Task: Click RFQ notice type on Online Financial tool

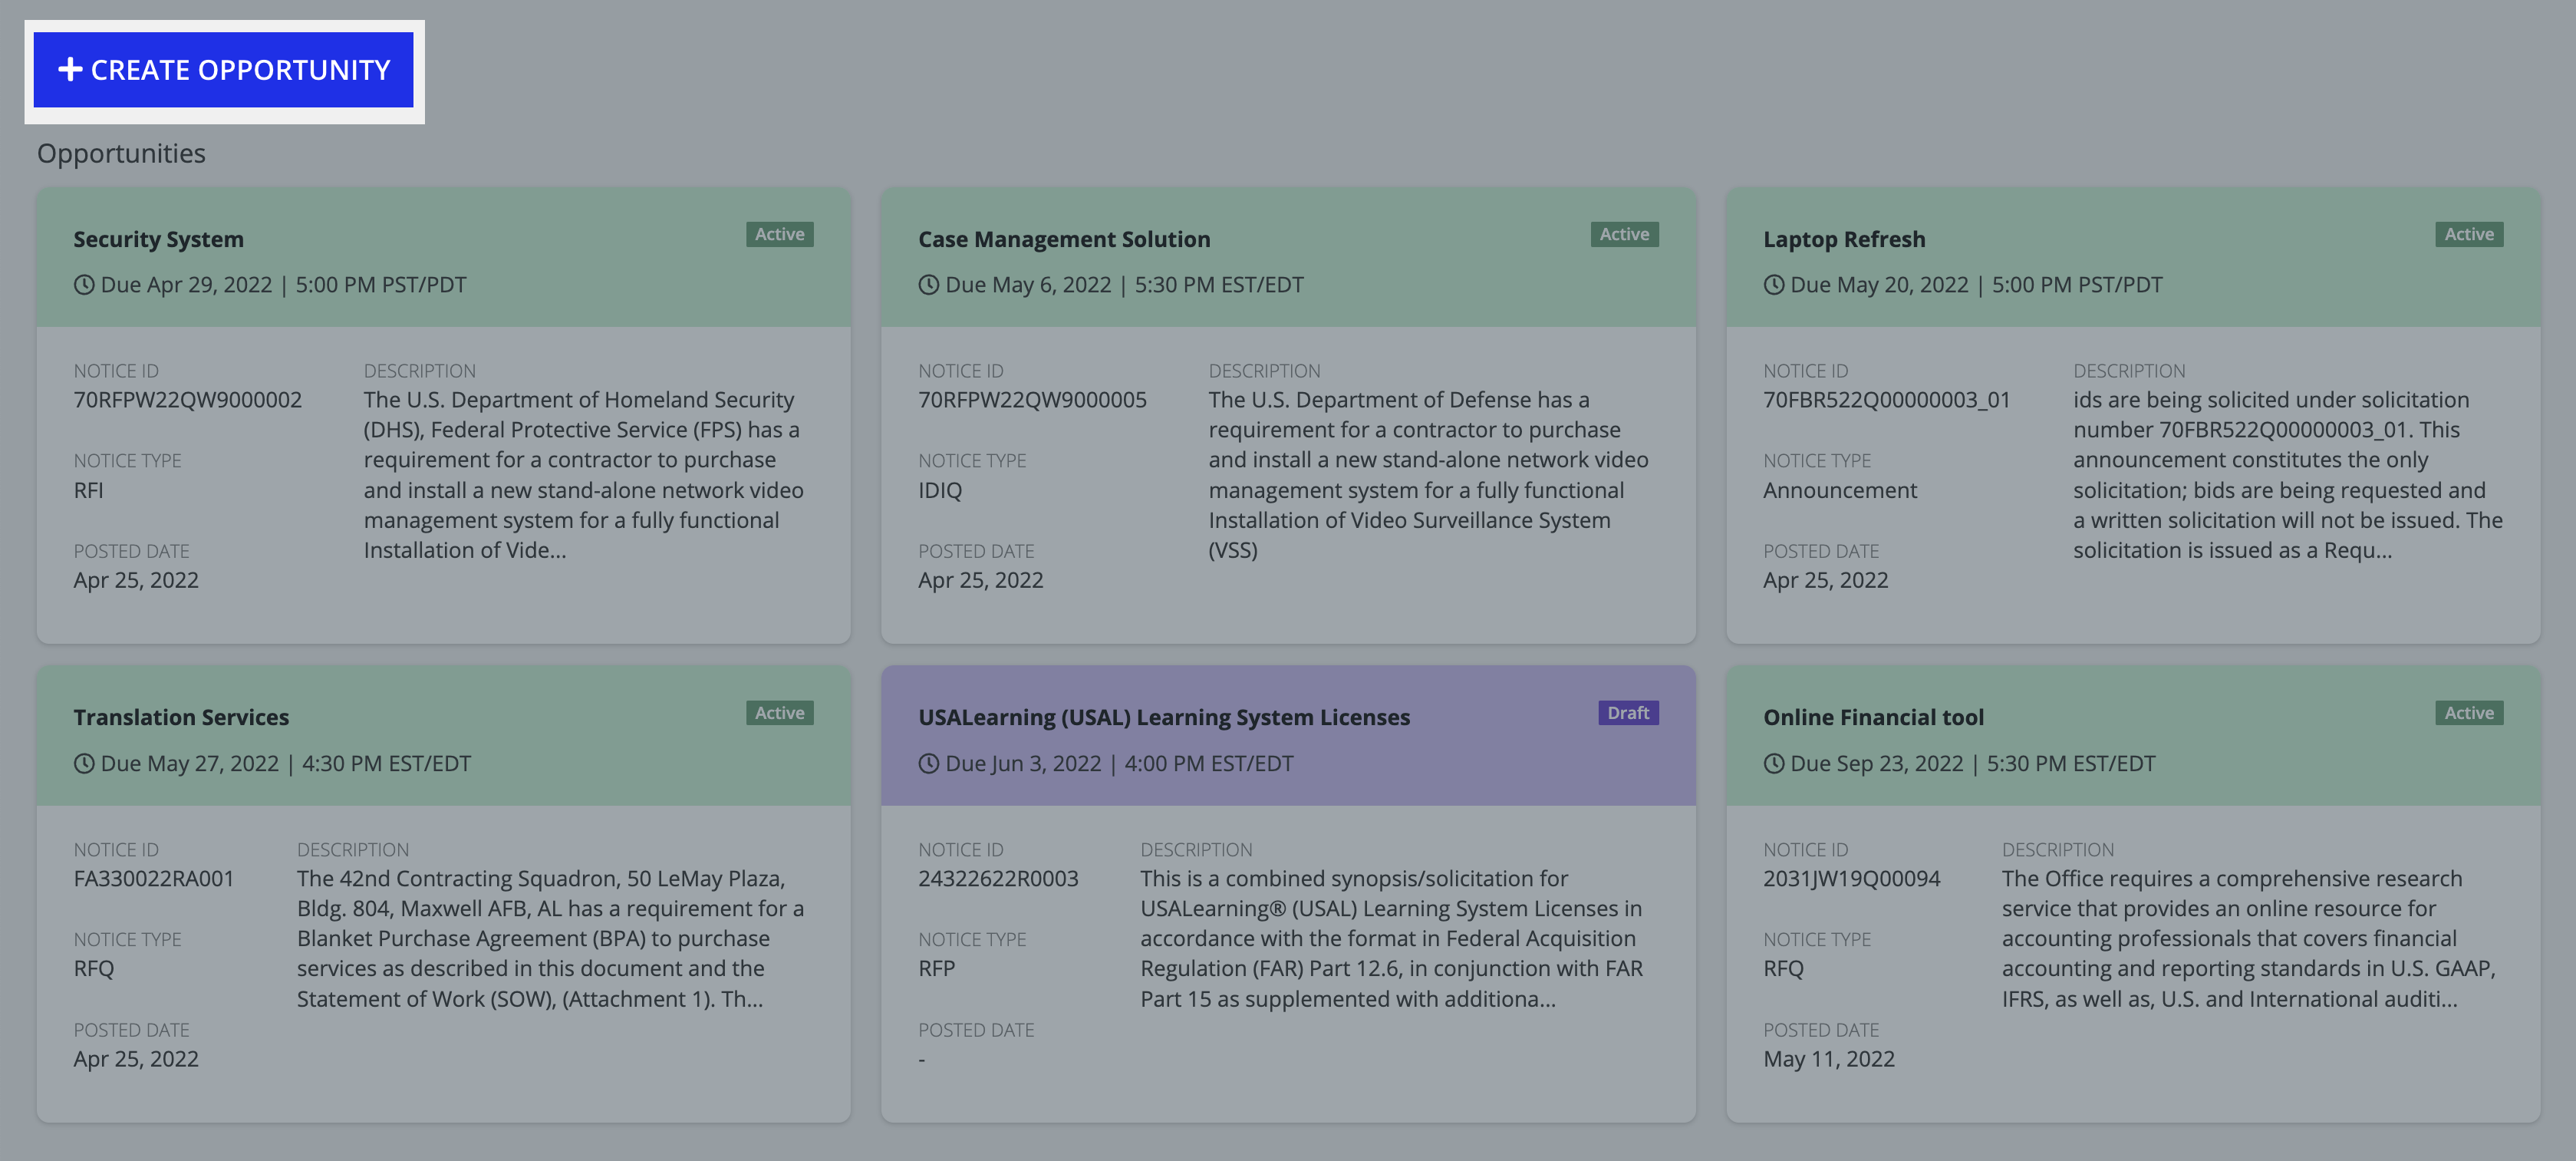Action: [1783, 969]
